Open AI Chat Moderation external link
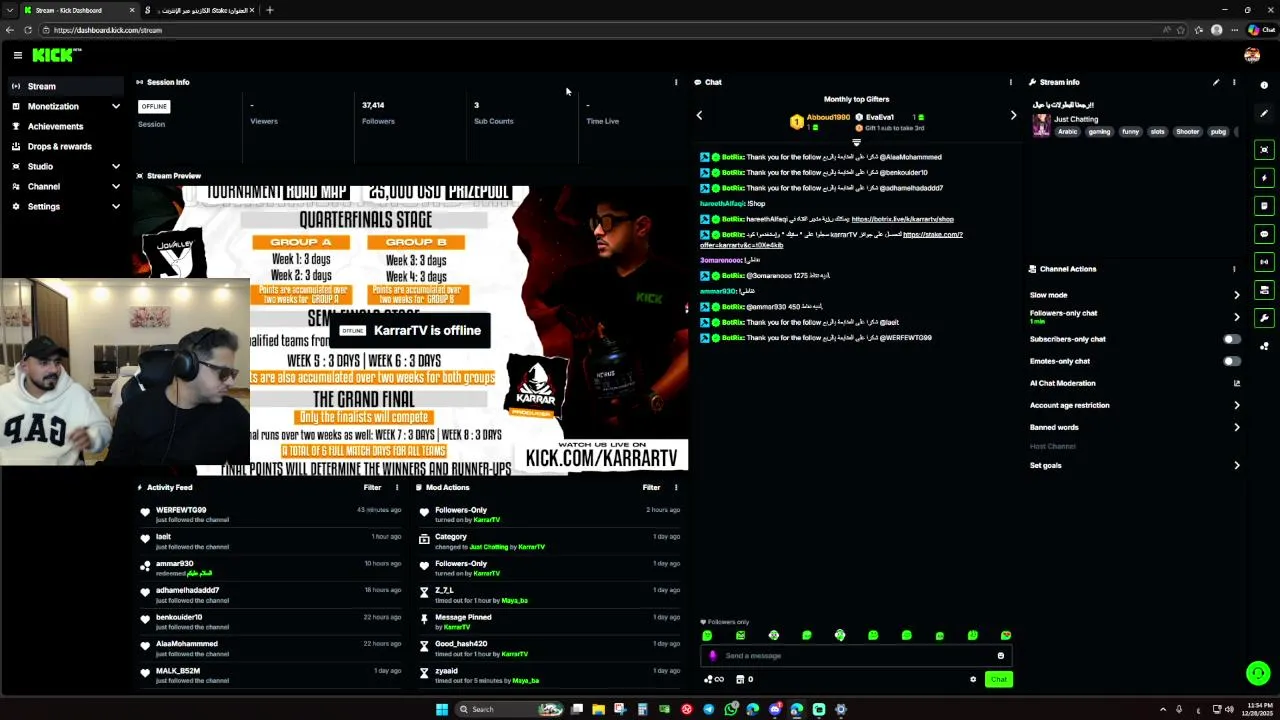The image size is (1280, 720). tap(1237, 383)
